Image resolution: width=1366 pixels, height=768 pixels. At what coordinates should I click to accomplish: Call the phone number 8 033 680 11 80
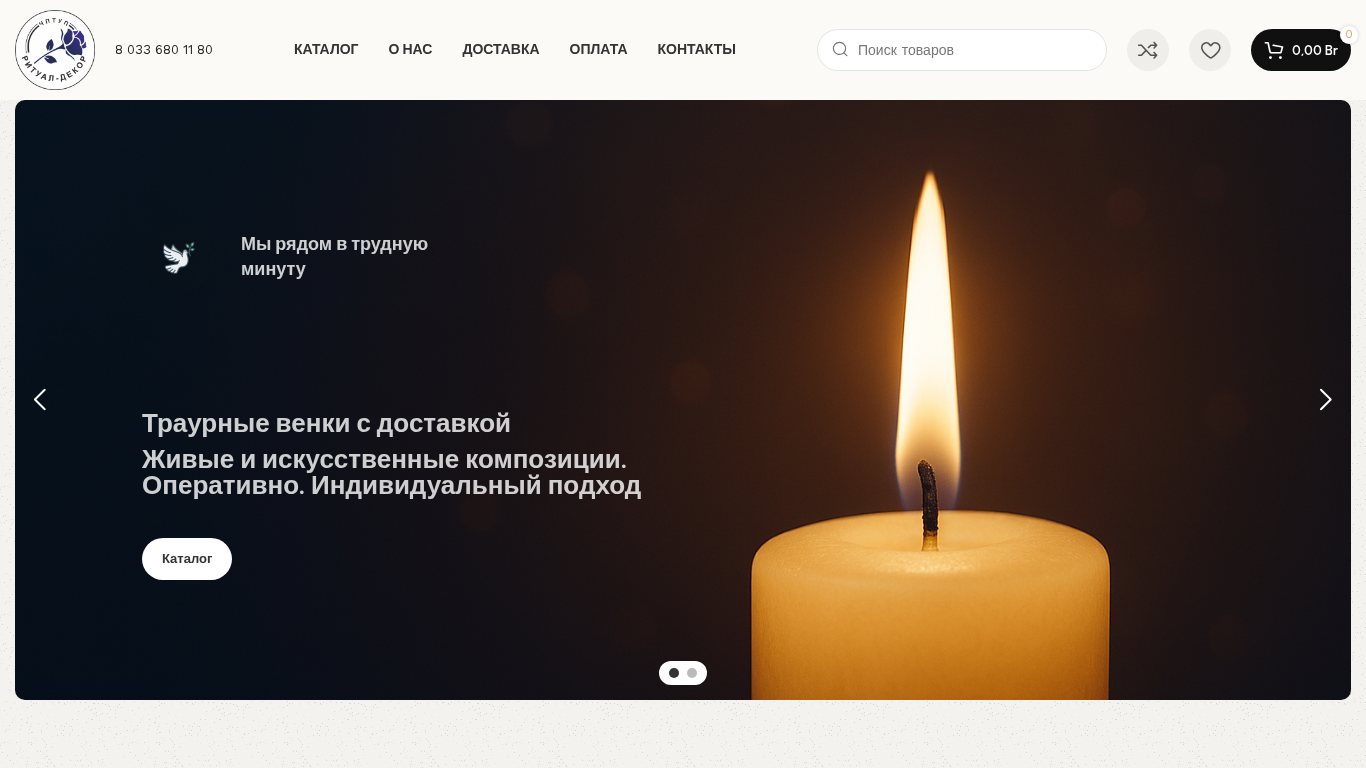[x=164, y=50]
